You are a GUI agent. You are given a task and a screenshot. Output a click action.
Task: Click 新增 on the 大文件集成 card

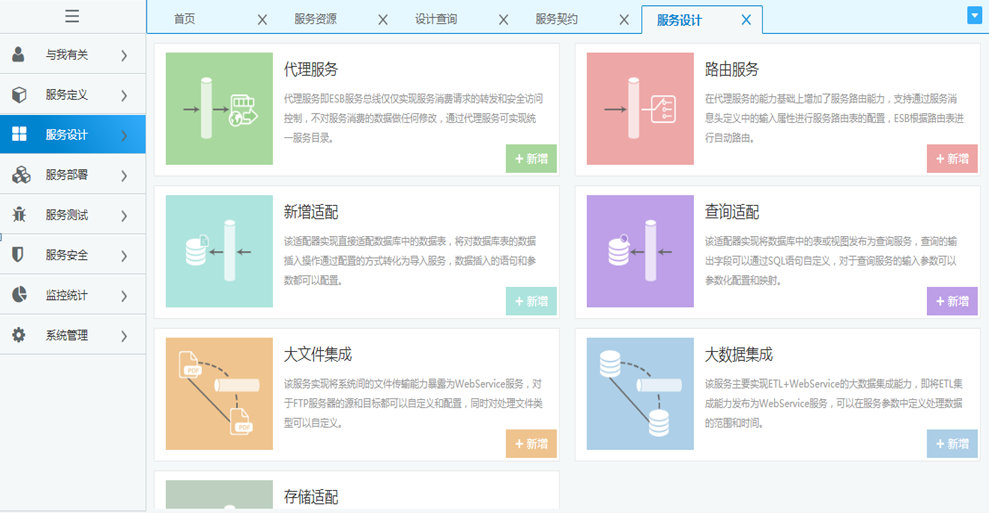(531, 444)
